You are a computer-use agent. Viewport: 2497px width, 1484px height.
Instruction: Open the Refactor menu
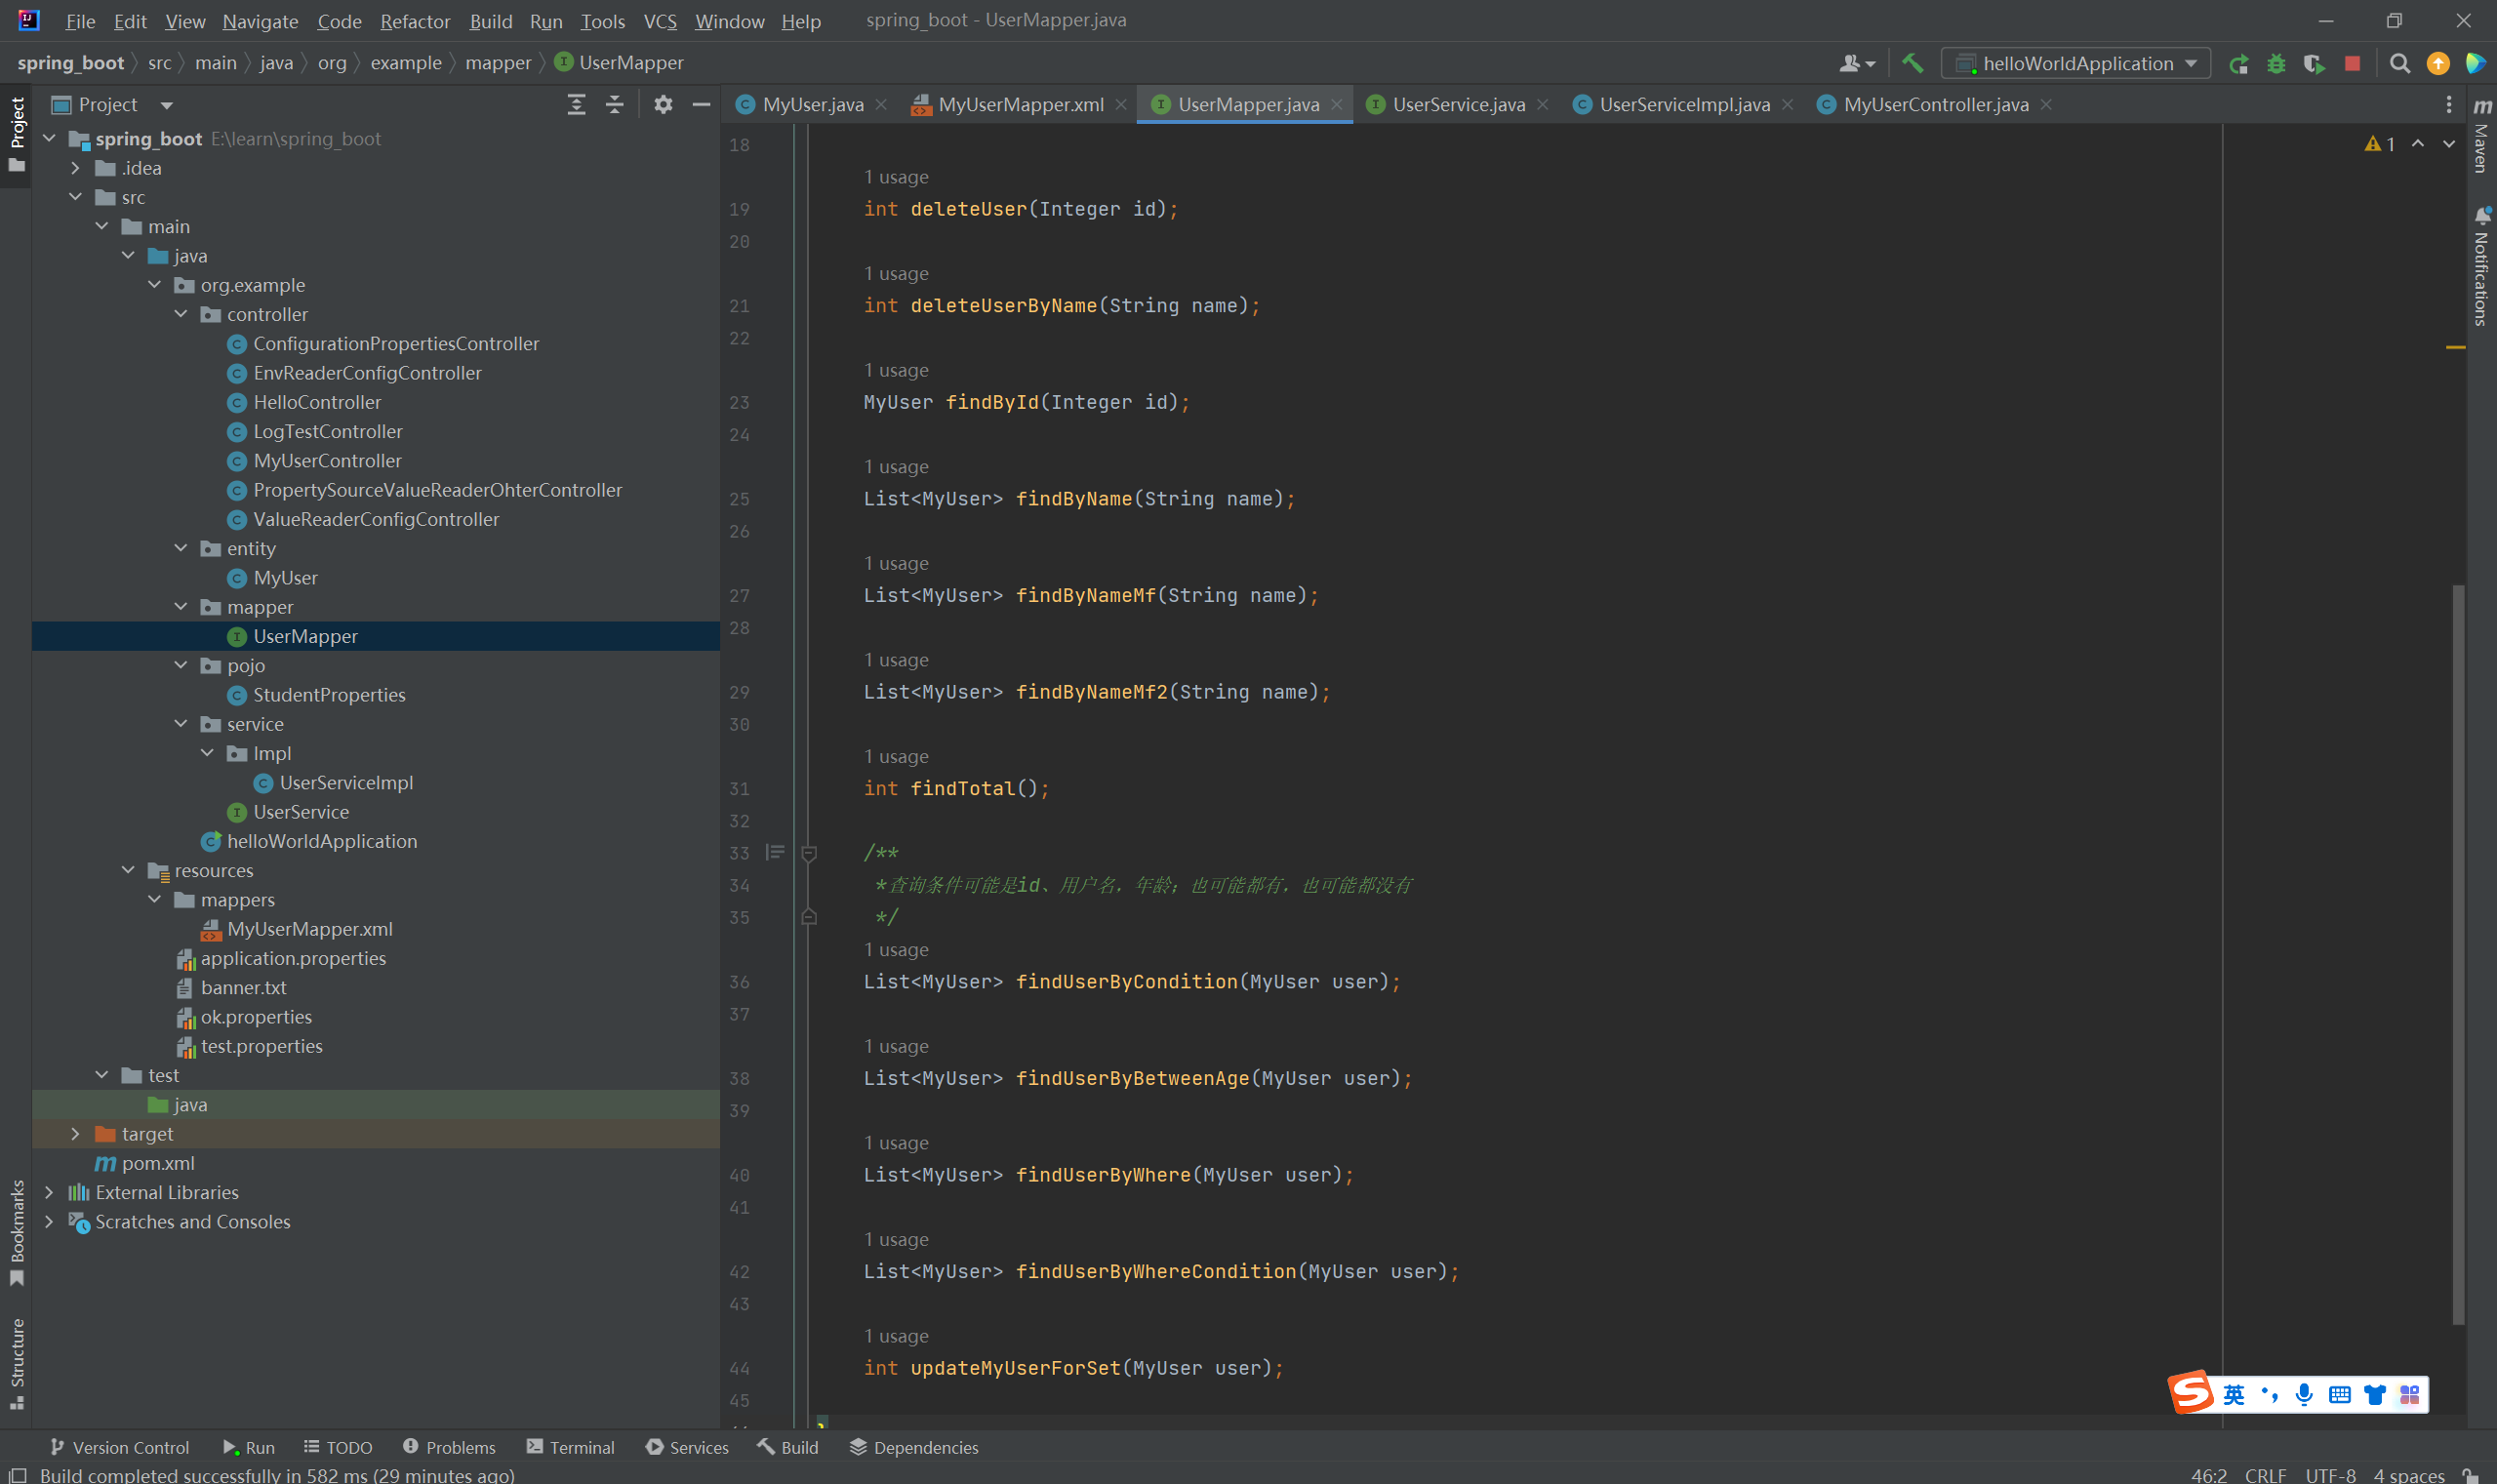(414, 21)
